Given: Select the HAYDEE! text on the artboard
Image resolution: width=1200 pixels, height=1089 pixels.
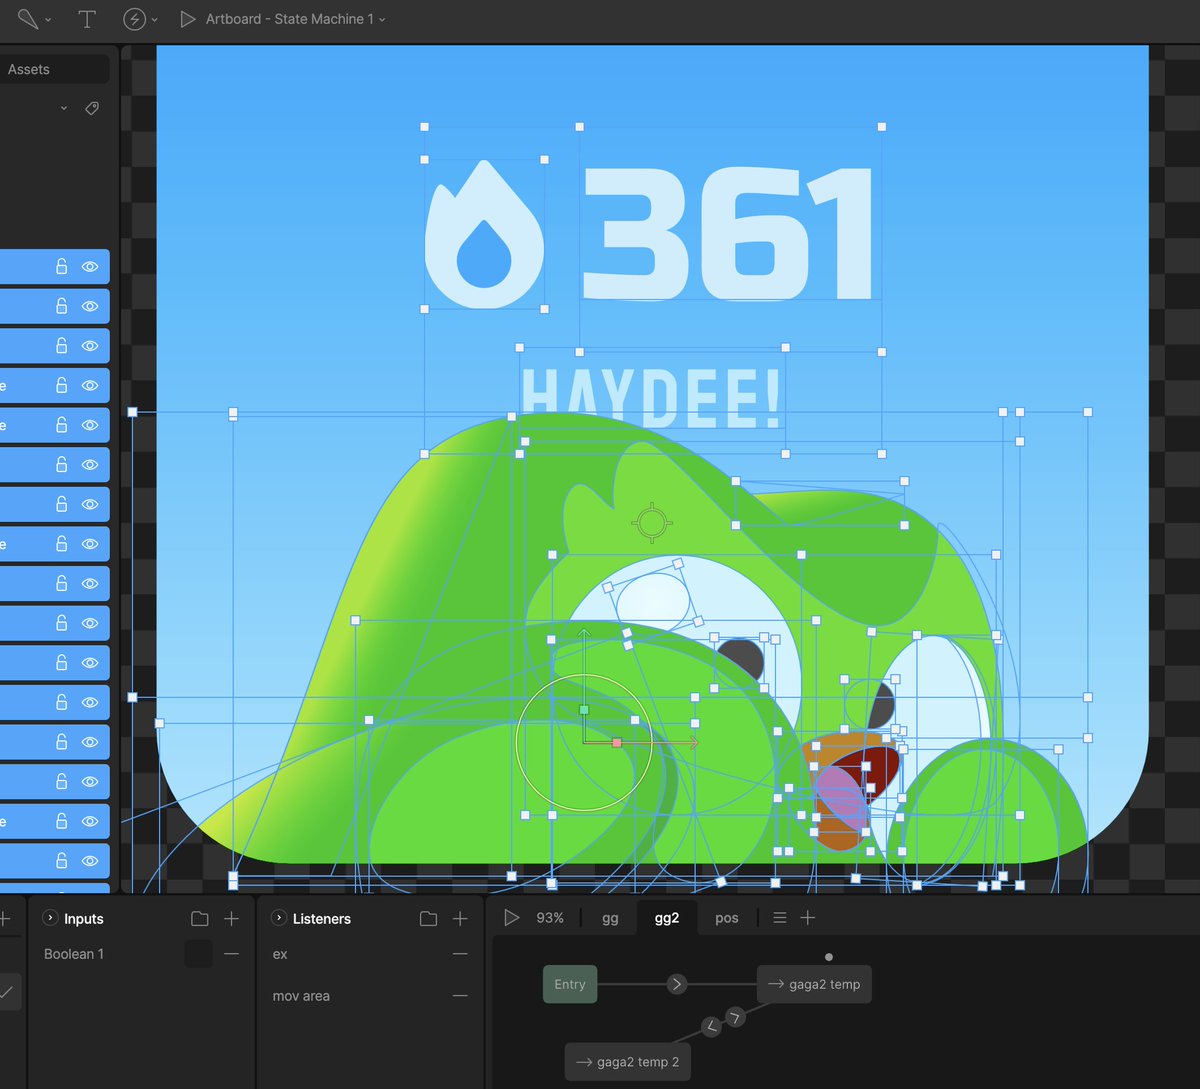Looking at the screenshot, I should [651, 398].
